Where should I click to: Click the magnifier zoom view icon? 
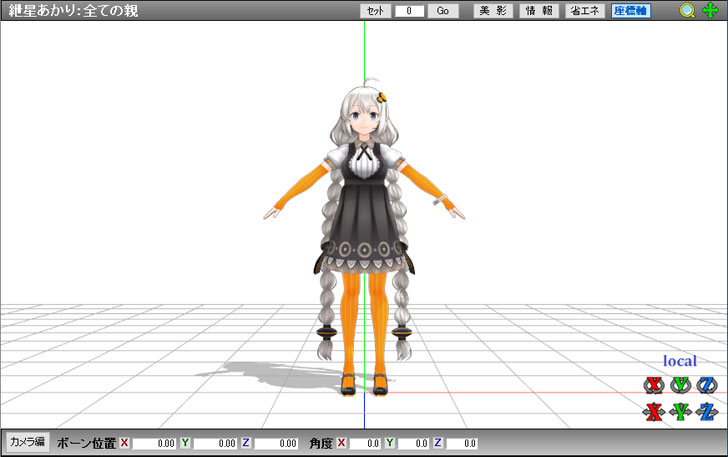[x=687, y=11]
